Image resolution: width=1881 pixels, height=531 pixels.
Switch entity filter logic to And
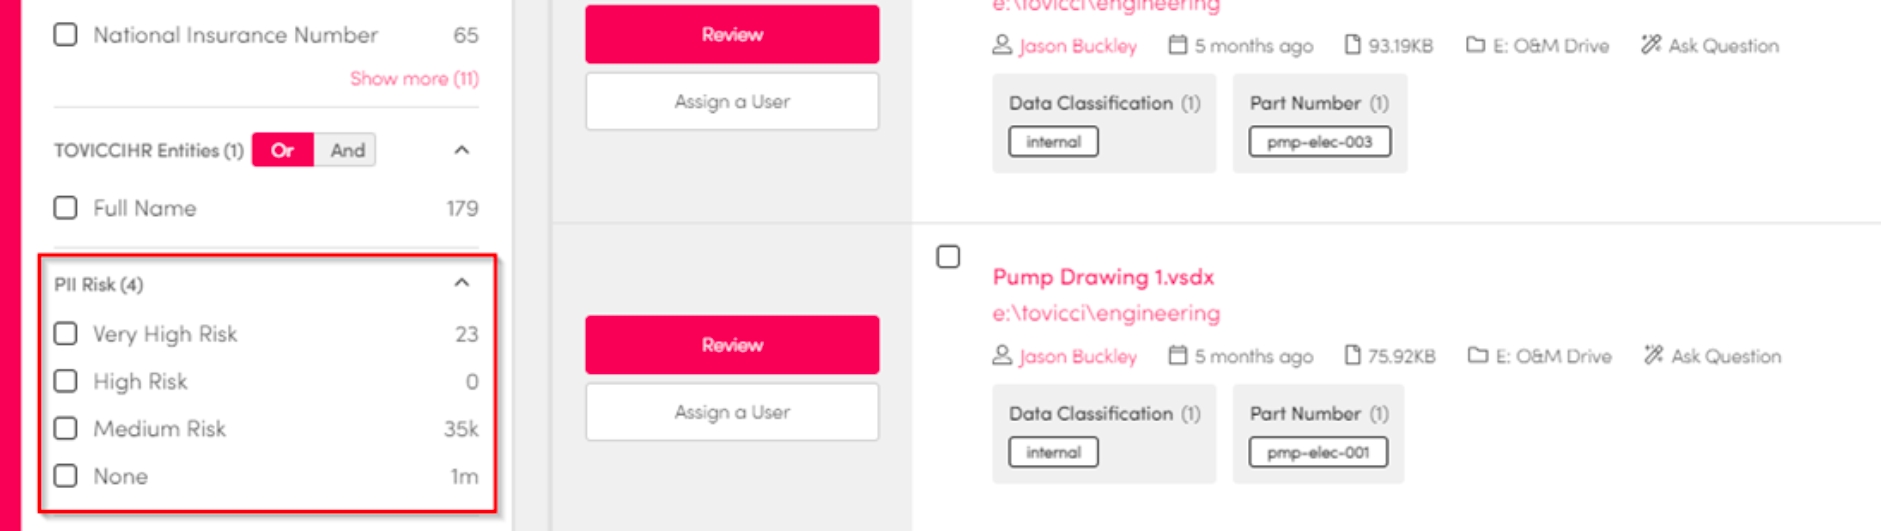(x=347, y=150)
